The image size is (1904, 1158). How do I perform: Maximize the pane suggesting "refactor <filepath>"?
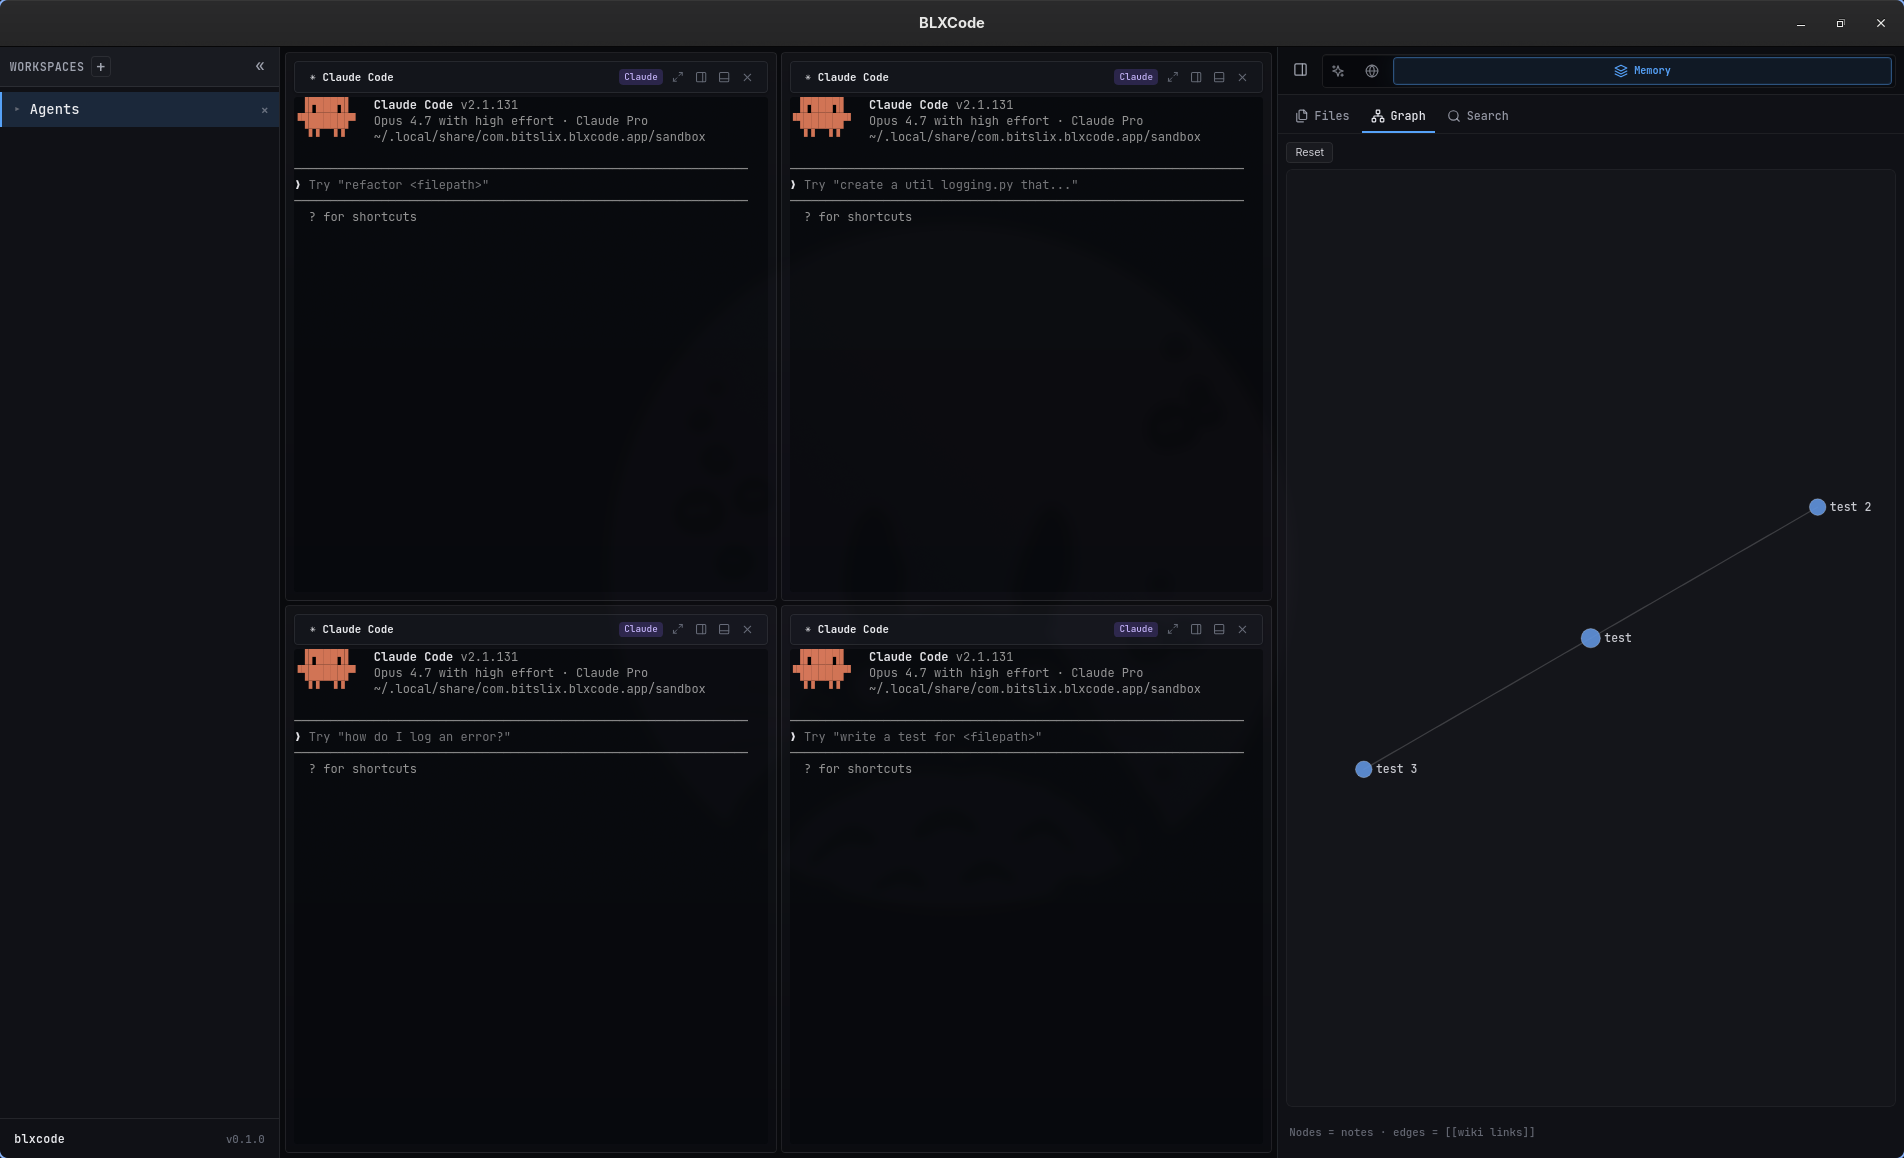pyautogui.click(x=678, y=77)
